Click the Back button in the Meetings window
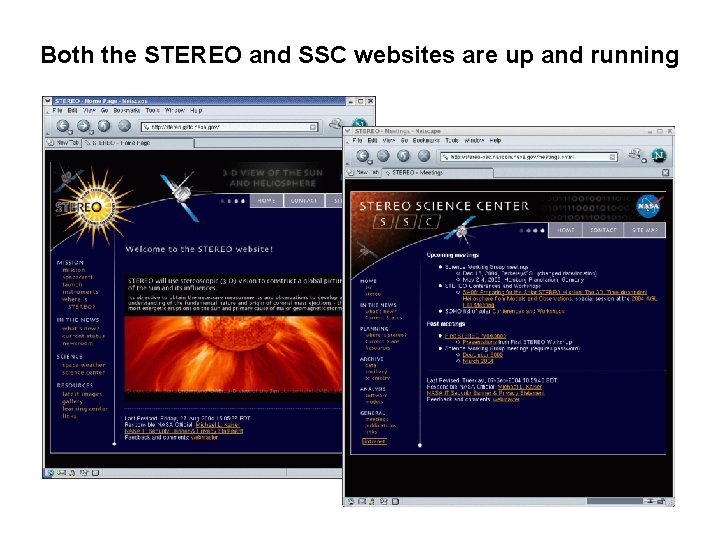The image size is (720, 540). (x=363, y=156)
